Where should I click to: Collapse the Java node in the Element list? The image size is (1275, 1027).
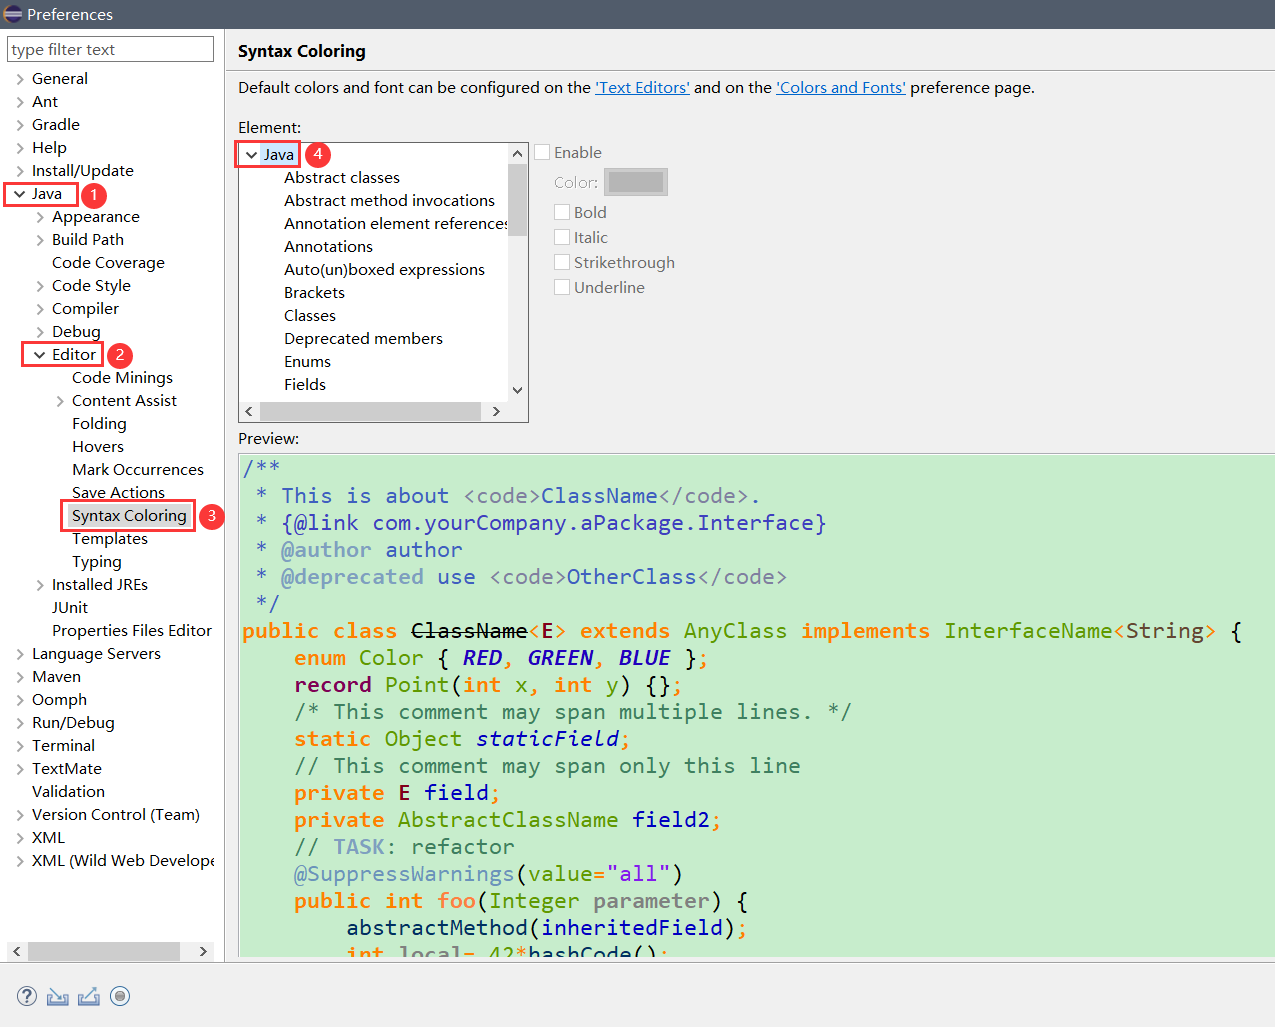[251, 154]
